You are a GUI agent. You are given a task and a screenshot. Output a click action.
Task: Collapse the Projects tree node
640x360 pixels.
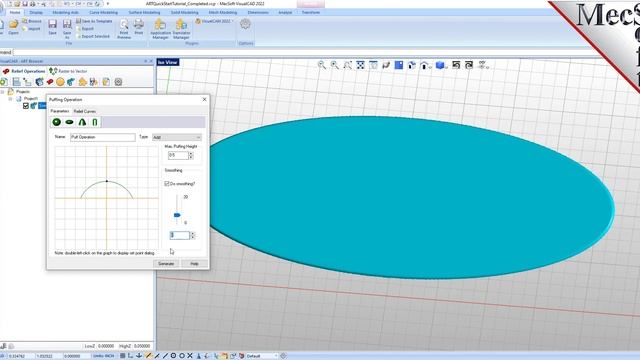pos(2,92)
